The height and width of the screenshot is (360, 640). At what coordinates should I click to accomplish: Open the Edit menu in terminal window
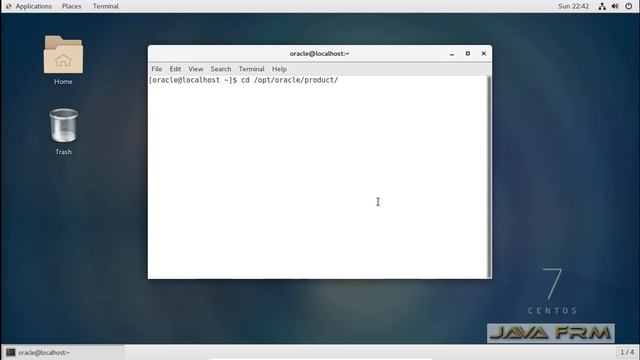(x=175, y=69)
